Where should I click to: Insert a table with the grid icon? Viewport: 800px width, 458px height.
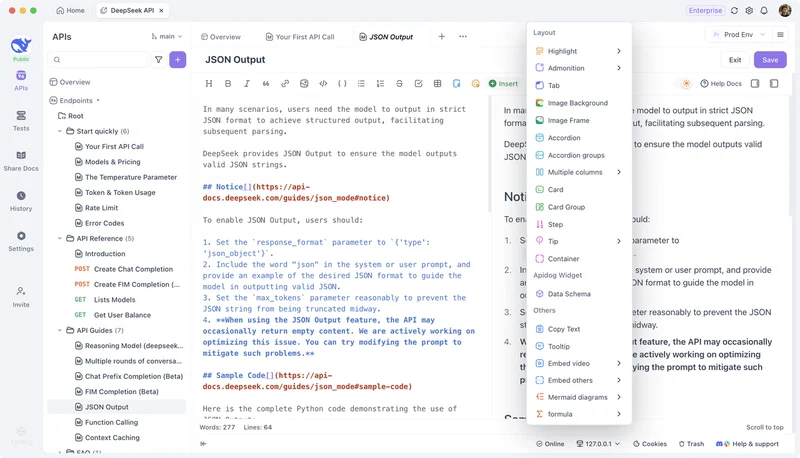point(438,84)
